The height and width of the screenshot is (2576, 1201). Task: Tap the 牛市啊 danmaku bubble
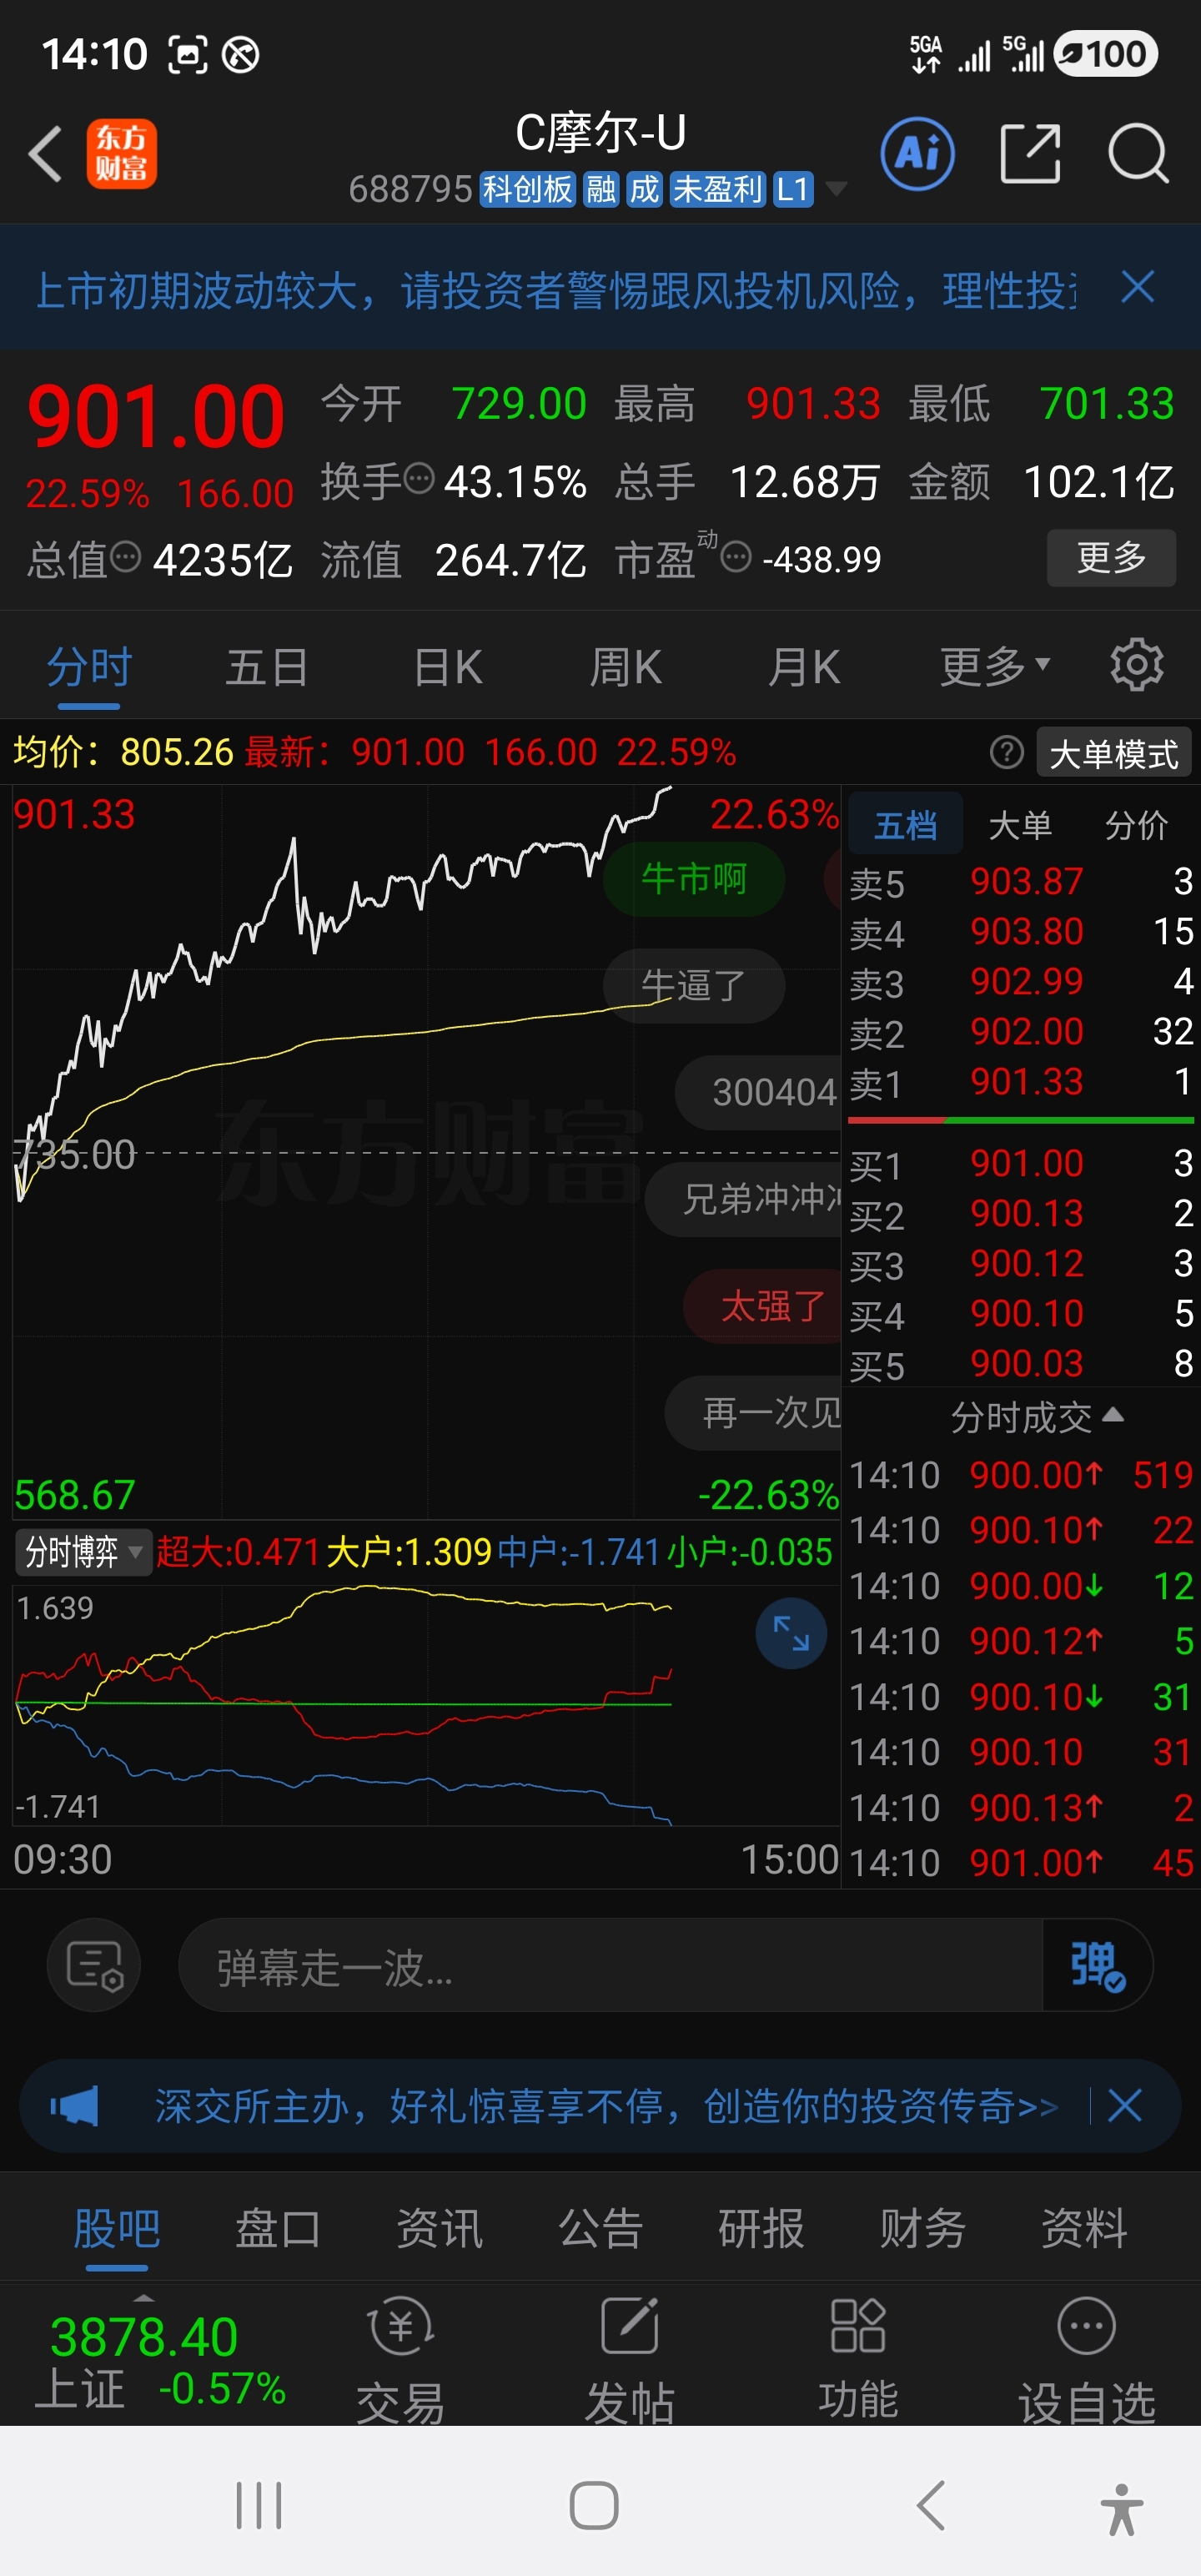(693, 879)
